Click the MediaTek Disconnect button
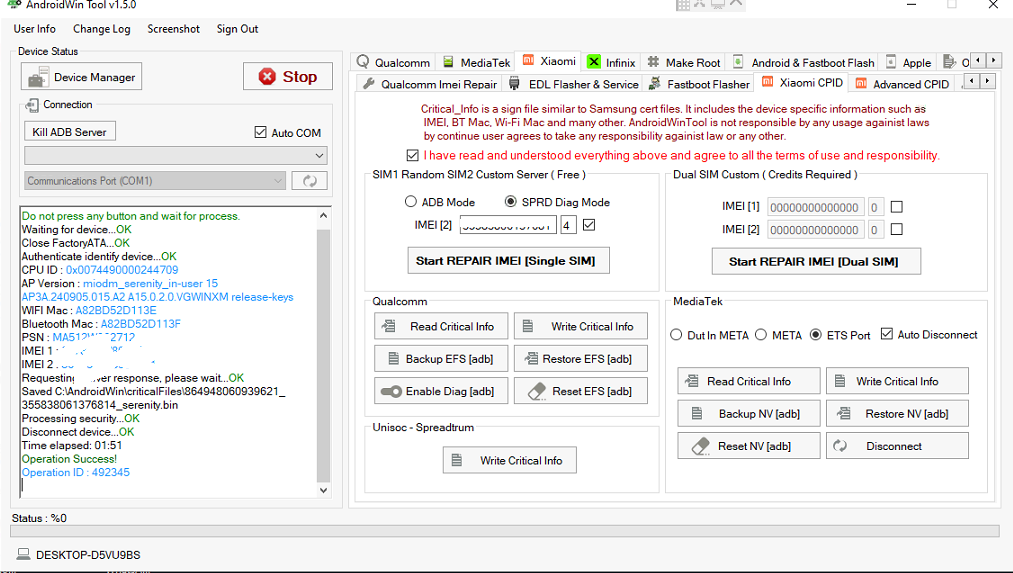This screenshot has height=573, width=1013. tap(897, 446)
